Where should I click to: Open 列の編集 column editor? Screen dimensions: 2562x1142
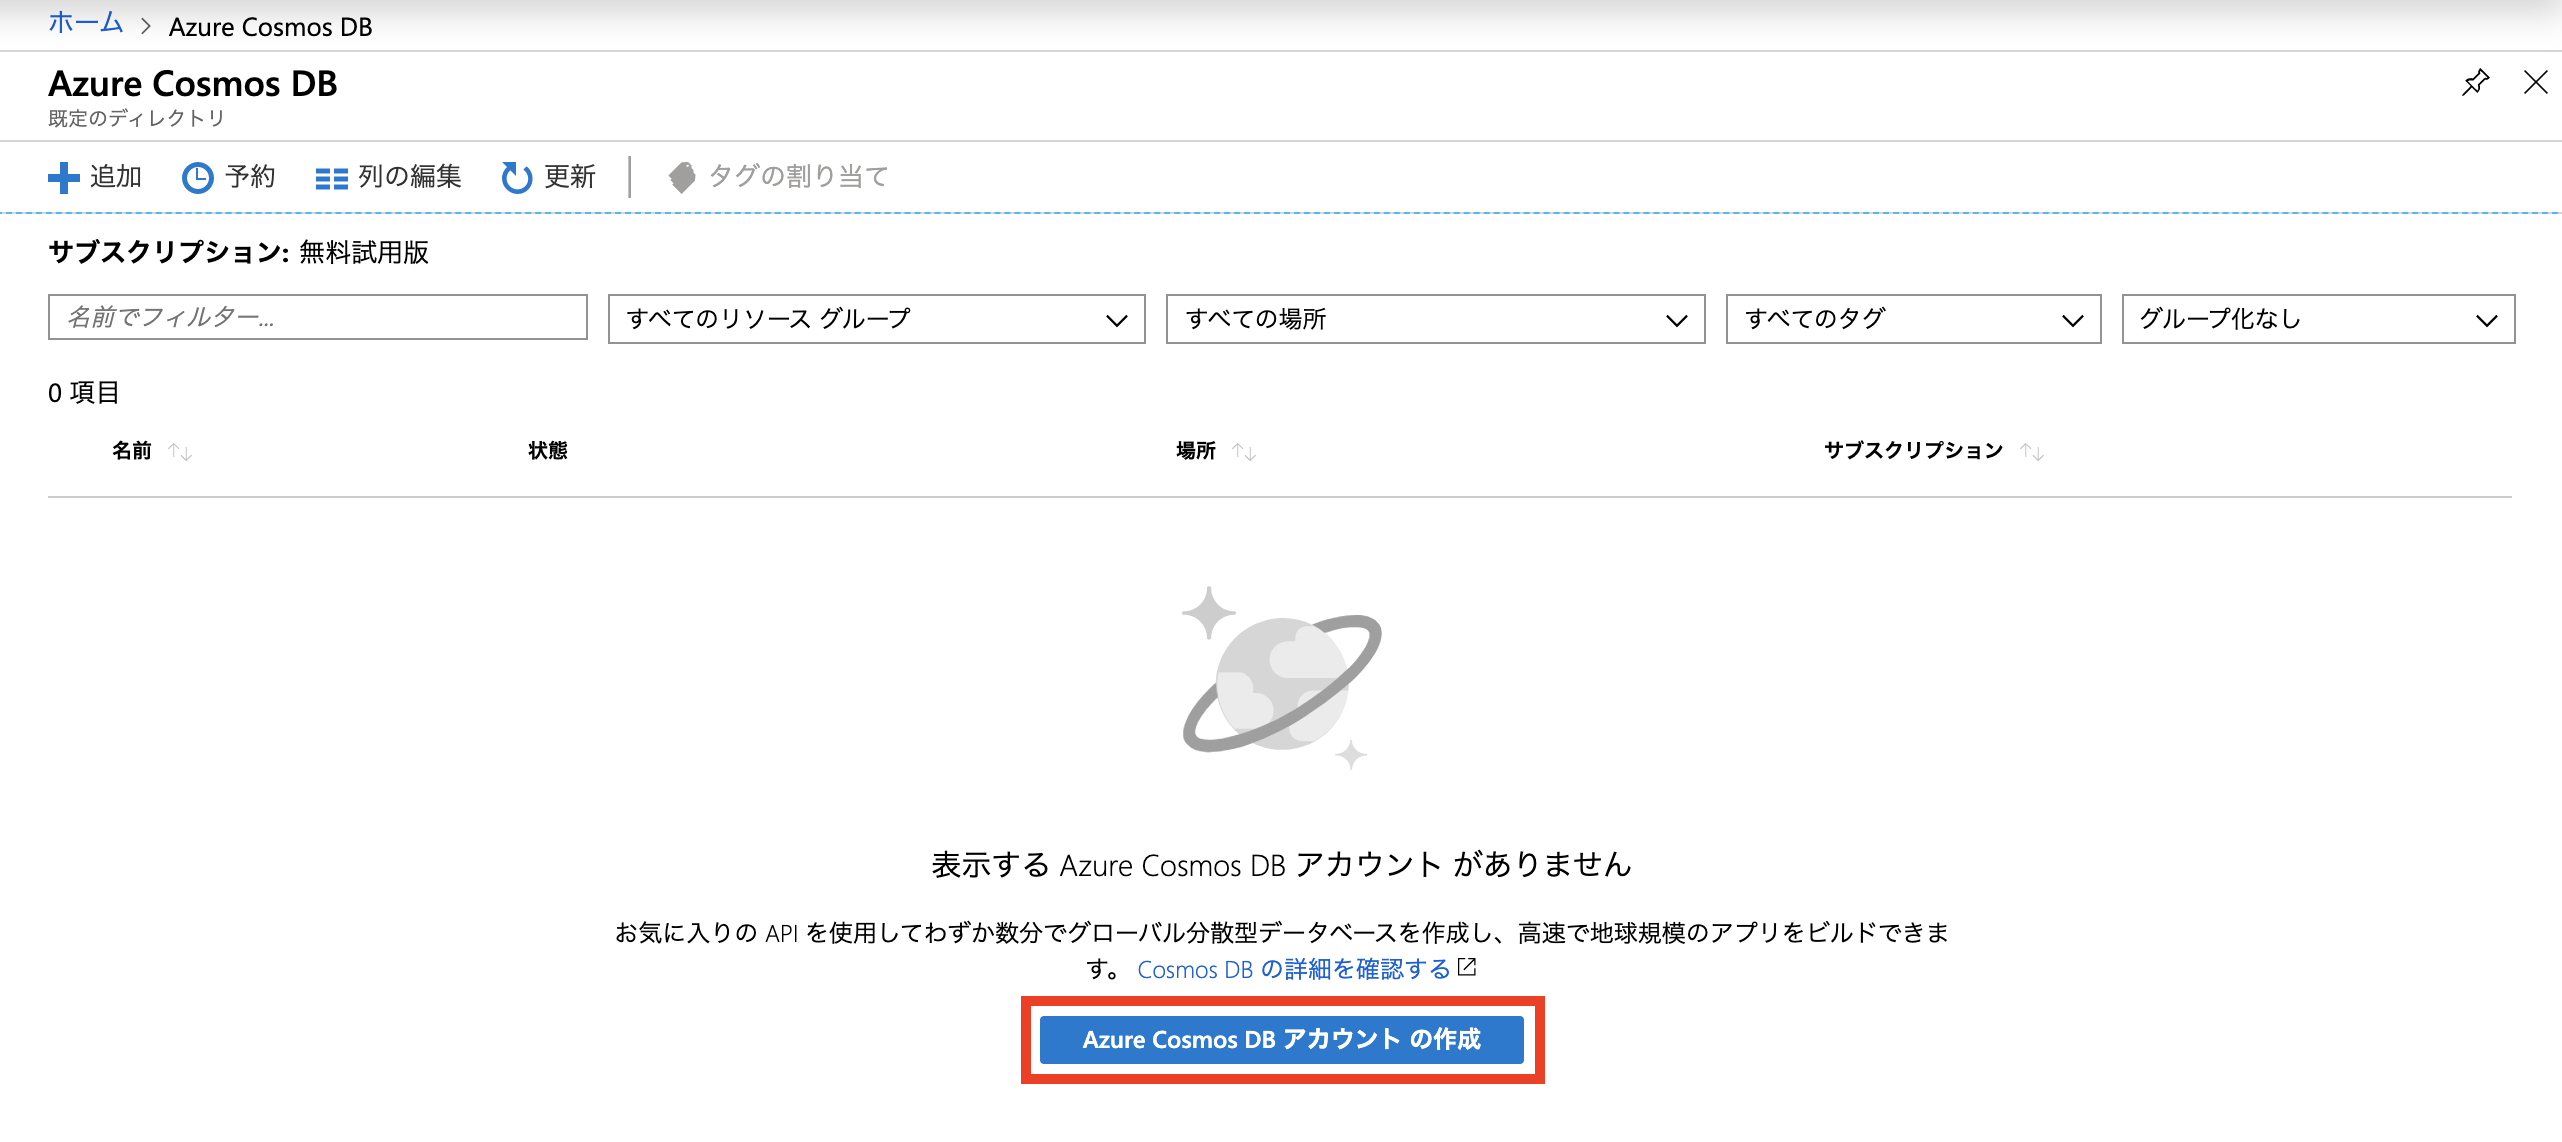[388, 177]
